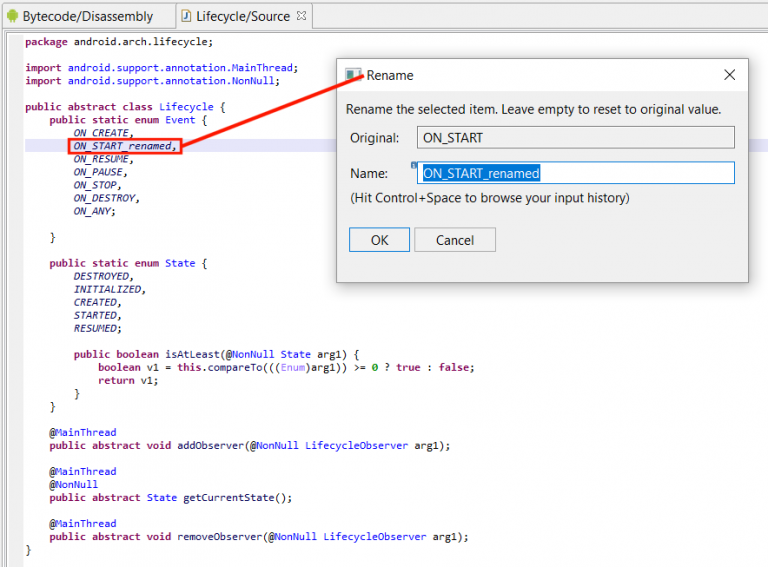Cancel the rename dialog
The height and width of the screenshot is (567, 768).
click(x=455, y=240)
